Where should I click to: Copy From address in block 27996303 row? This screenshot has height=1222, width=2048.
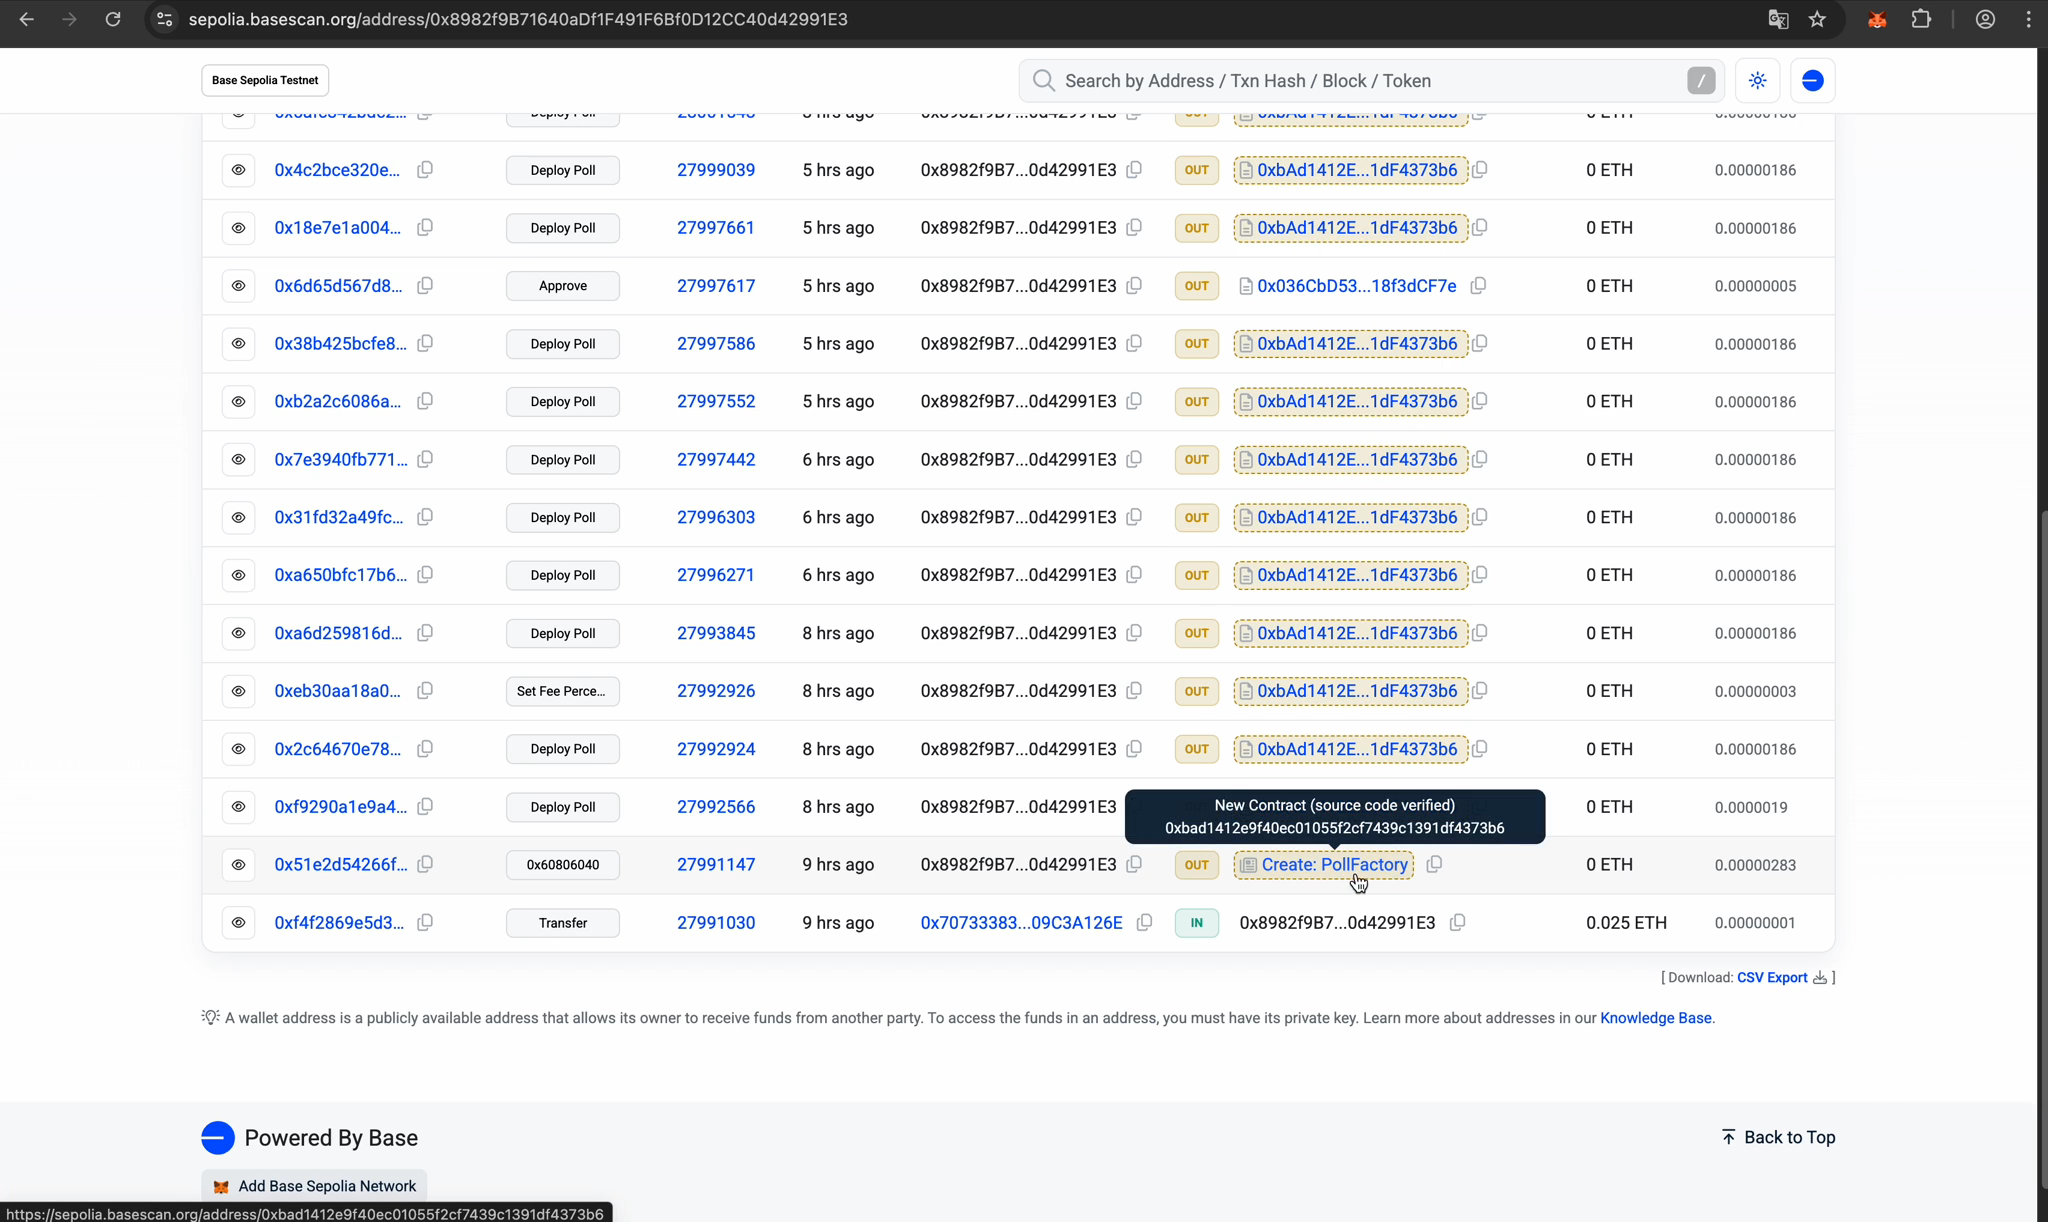click(x=1134, y=517)
